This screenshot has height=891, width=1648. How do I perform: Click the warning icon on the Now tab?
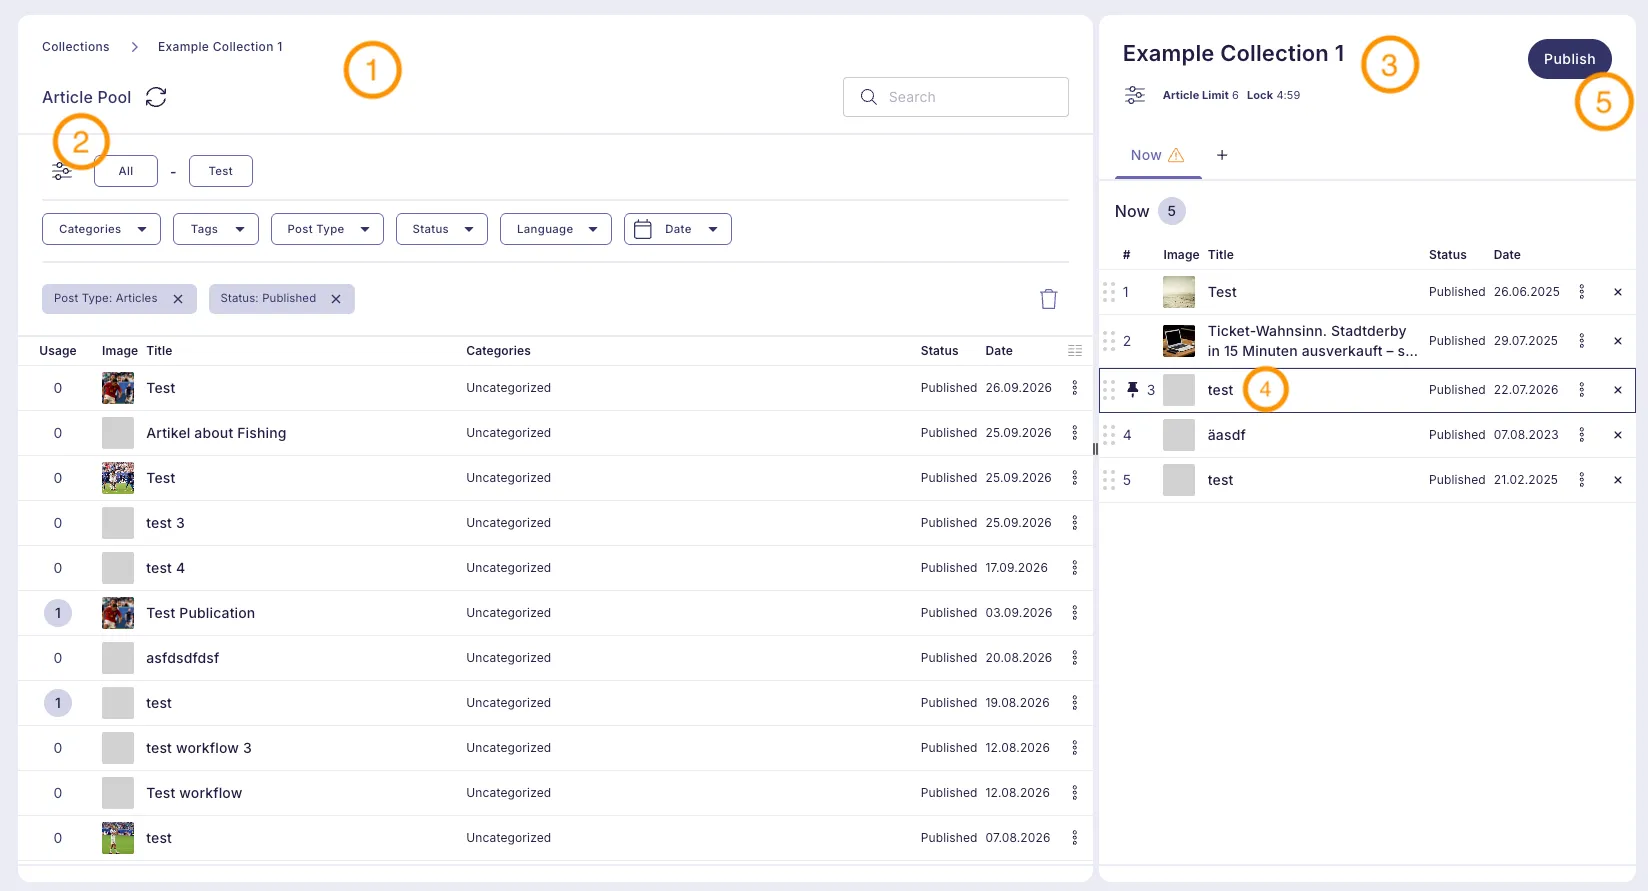click(1176, 155)
